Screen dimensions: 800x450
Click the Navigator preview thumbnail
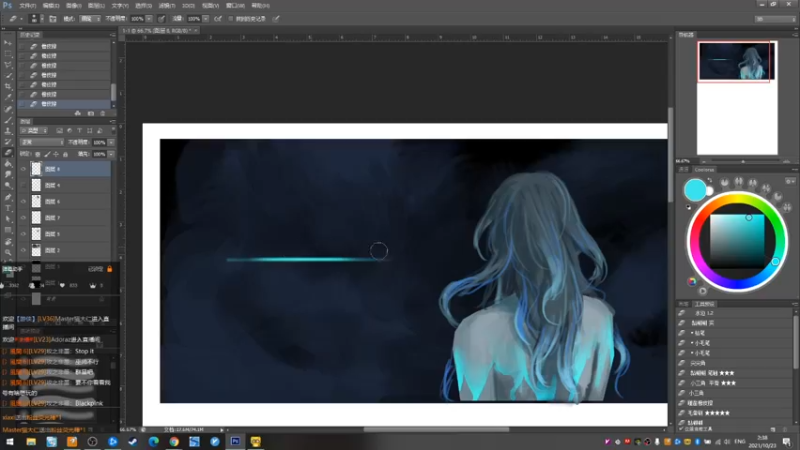737,61
